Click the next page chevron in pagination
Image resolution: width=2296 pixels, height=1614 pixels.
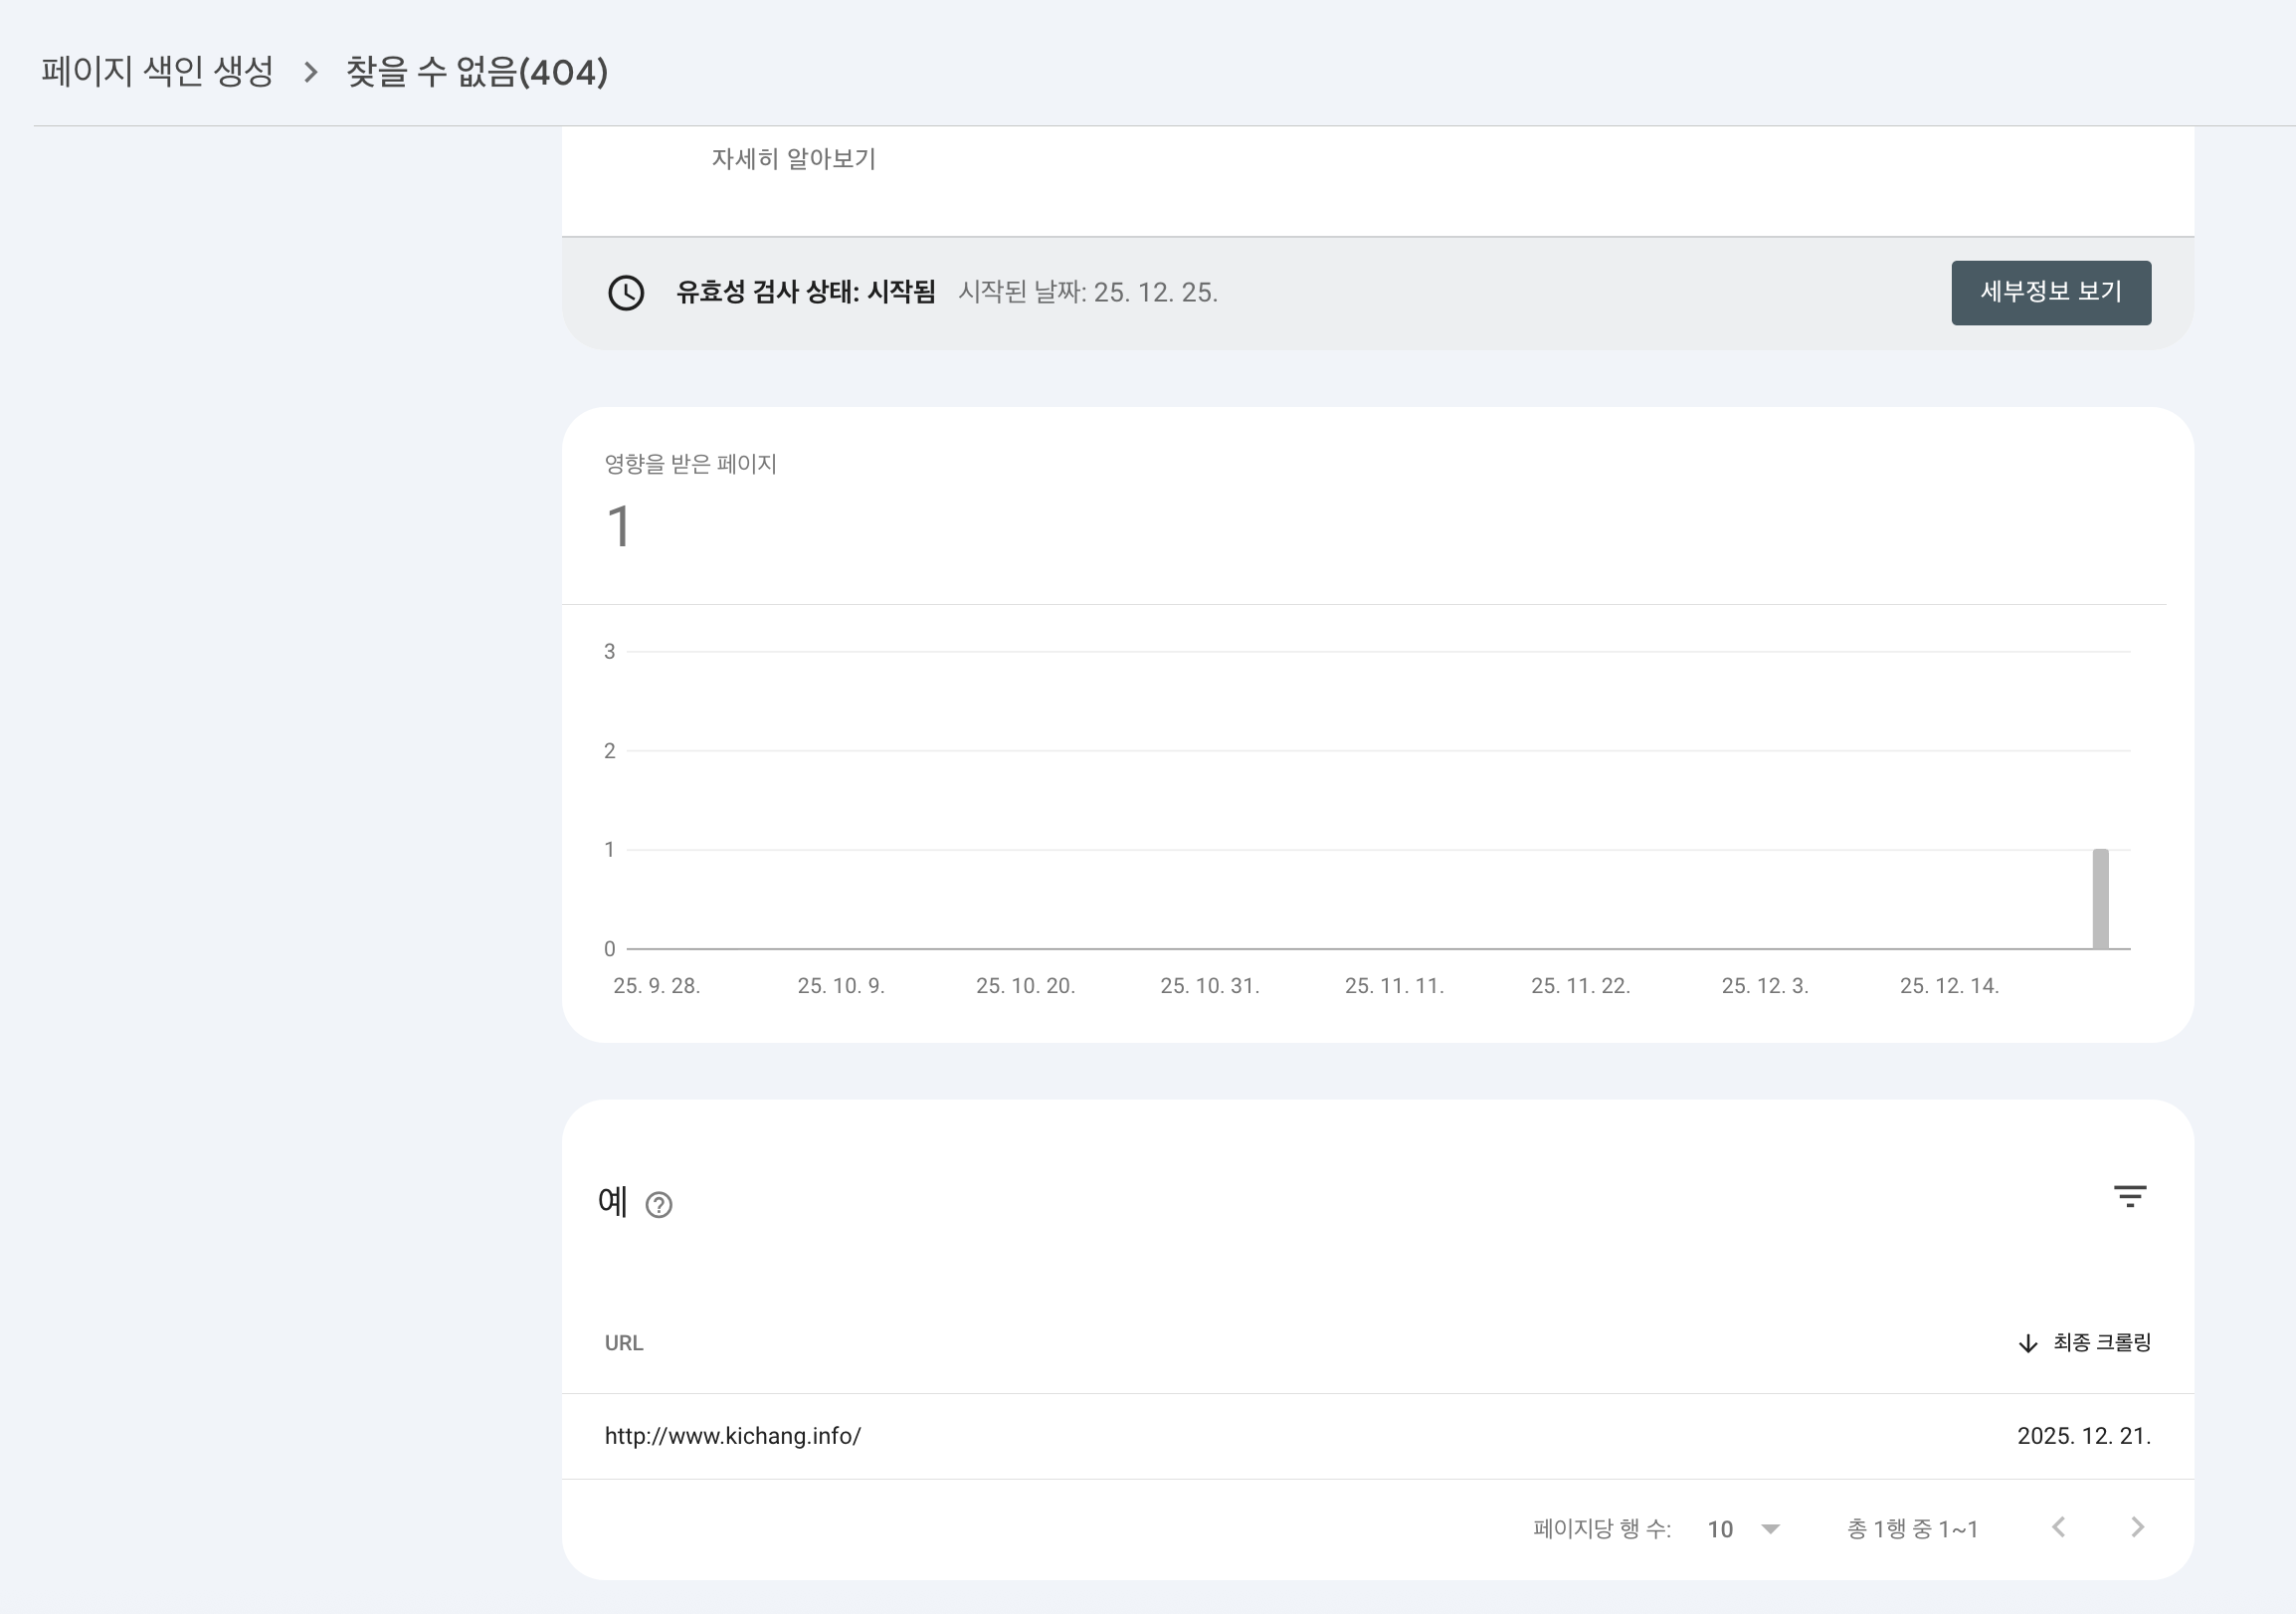[x=2138, y=1528]
